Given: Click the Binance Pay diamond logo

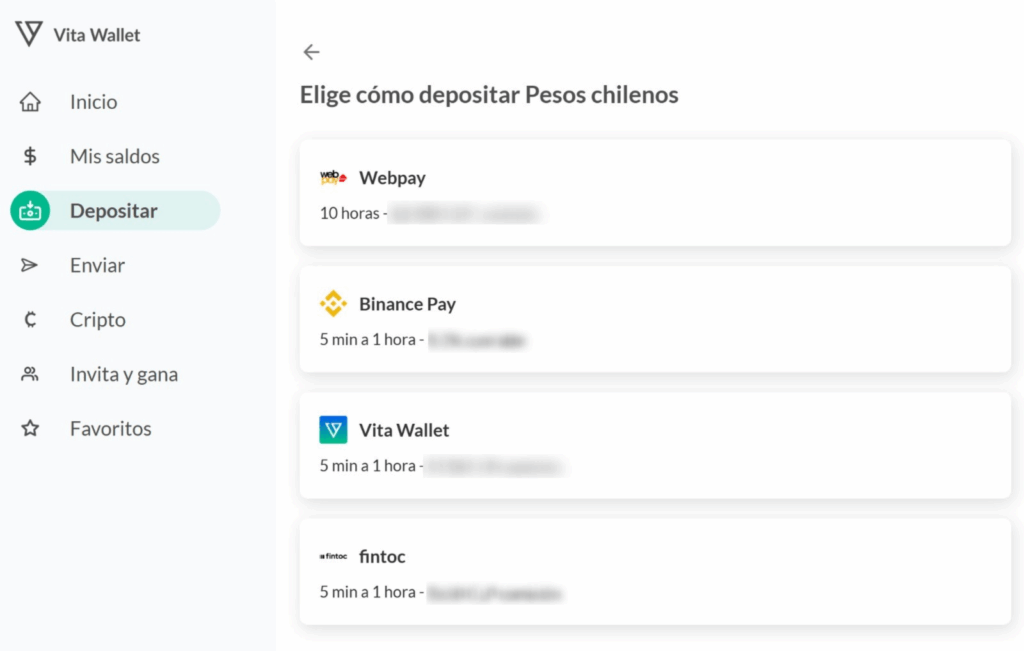Looking at the screenshot, I should point(333,304).
